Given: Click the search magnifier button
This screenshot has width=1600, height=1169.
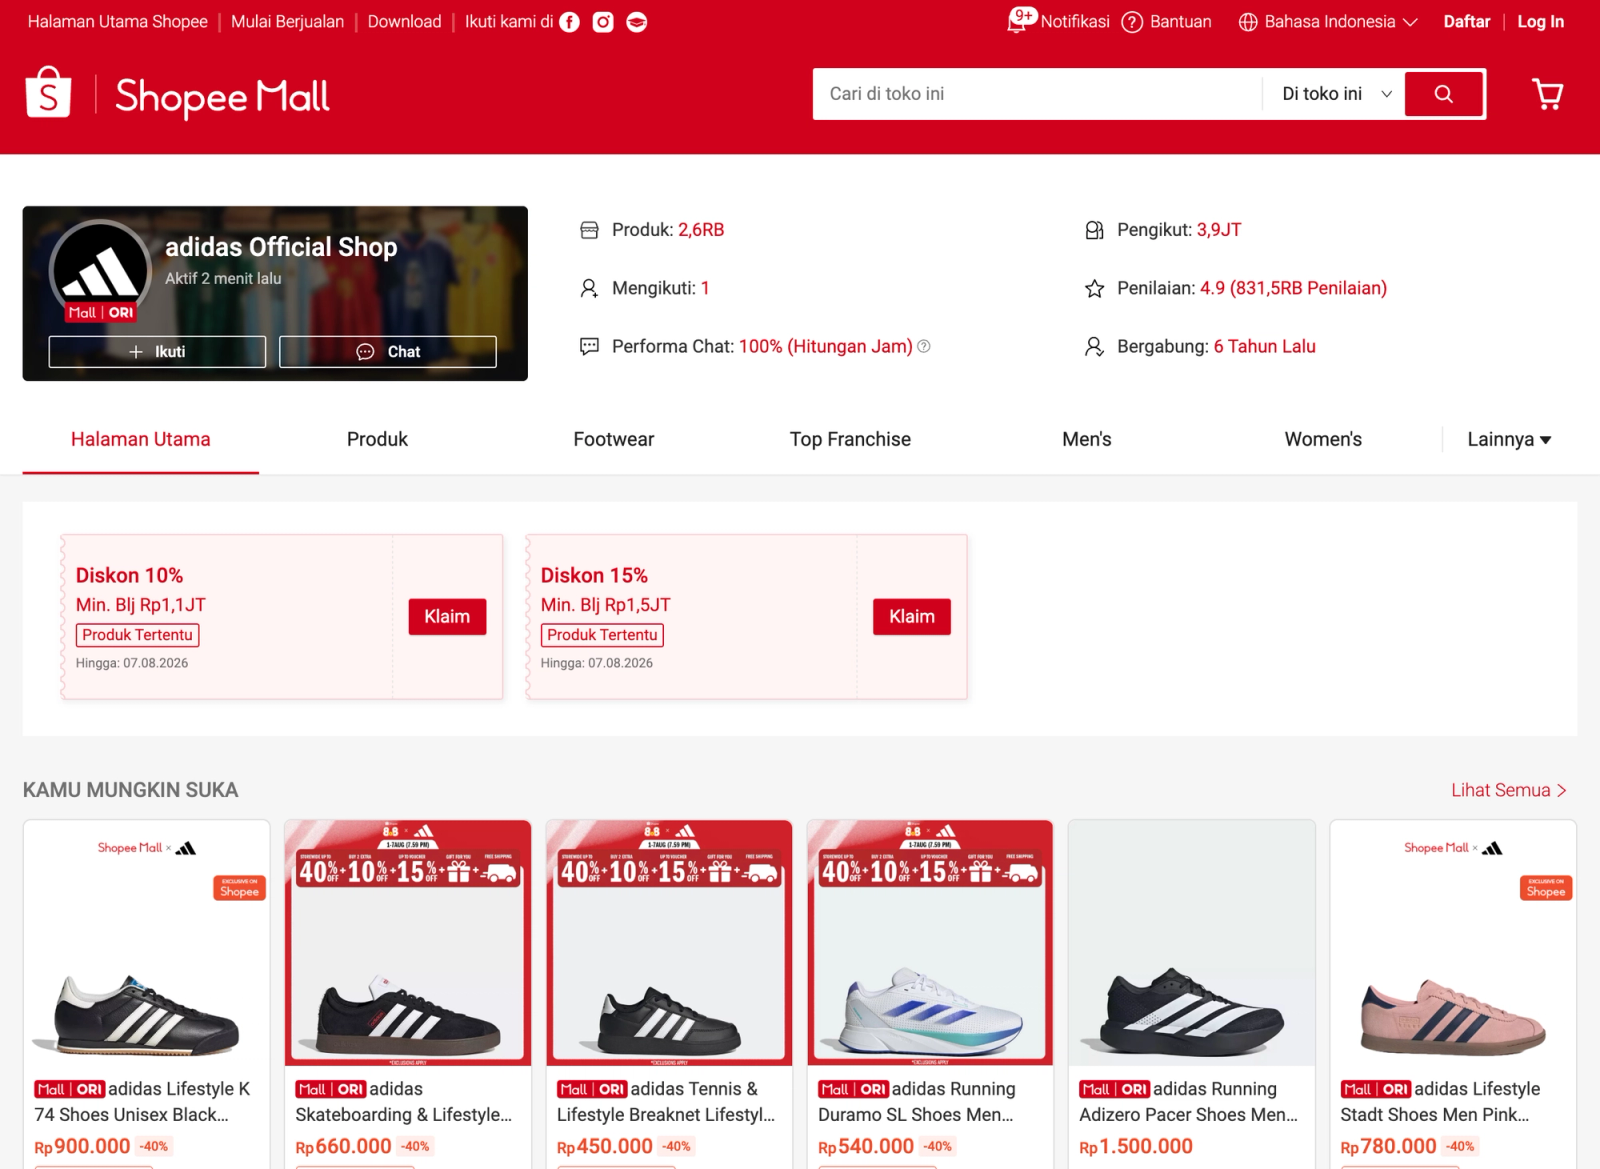Looking at the screenshot, I should click(1443, 94).
